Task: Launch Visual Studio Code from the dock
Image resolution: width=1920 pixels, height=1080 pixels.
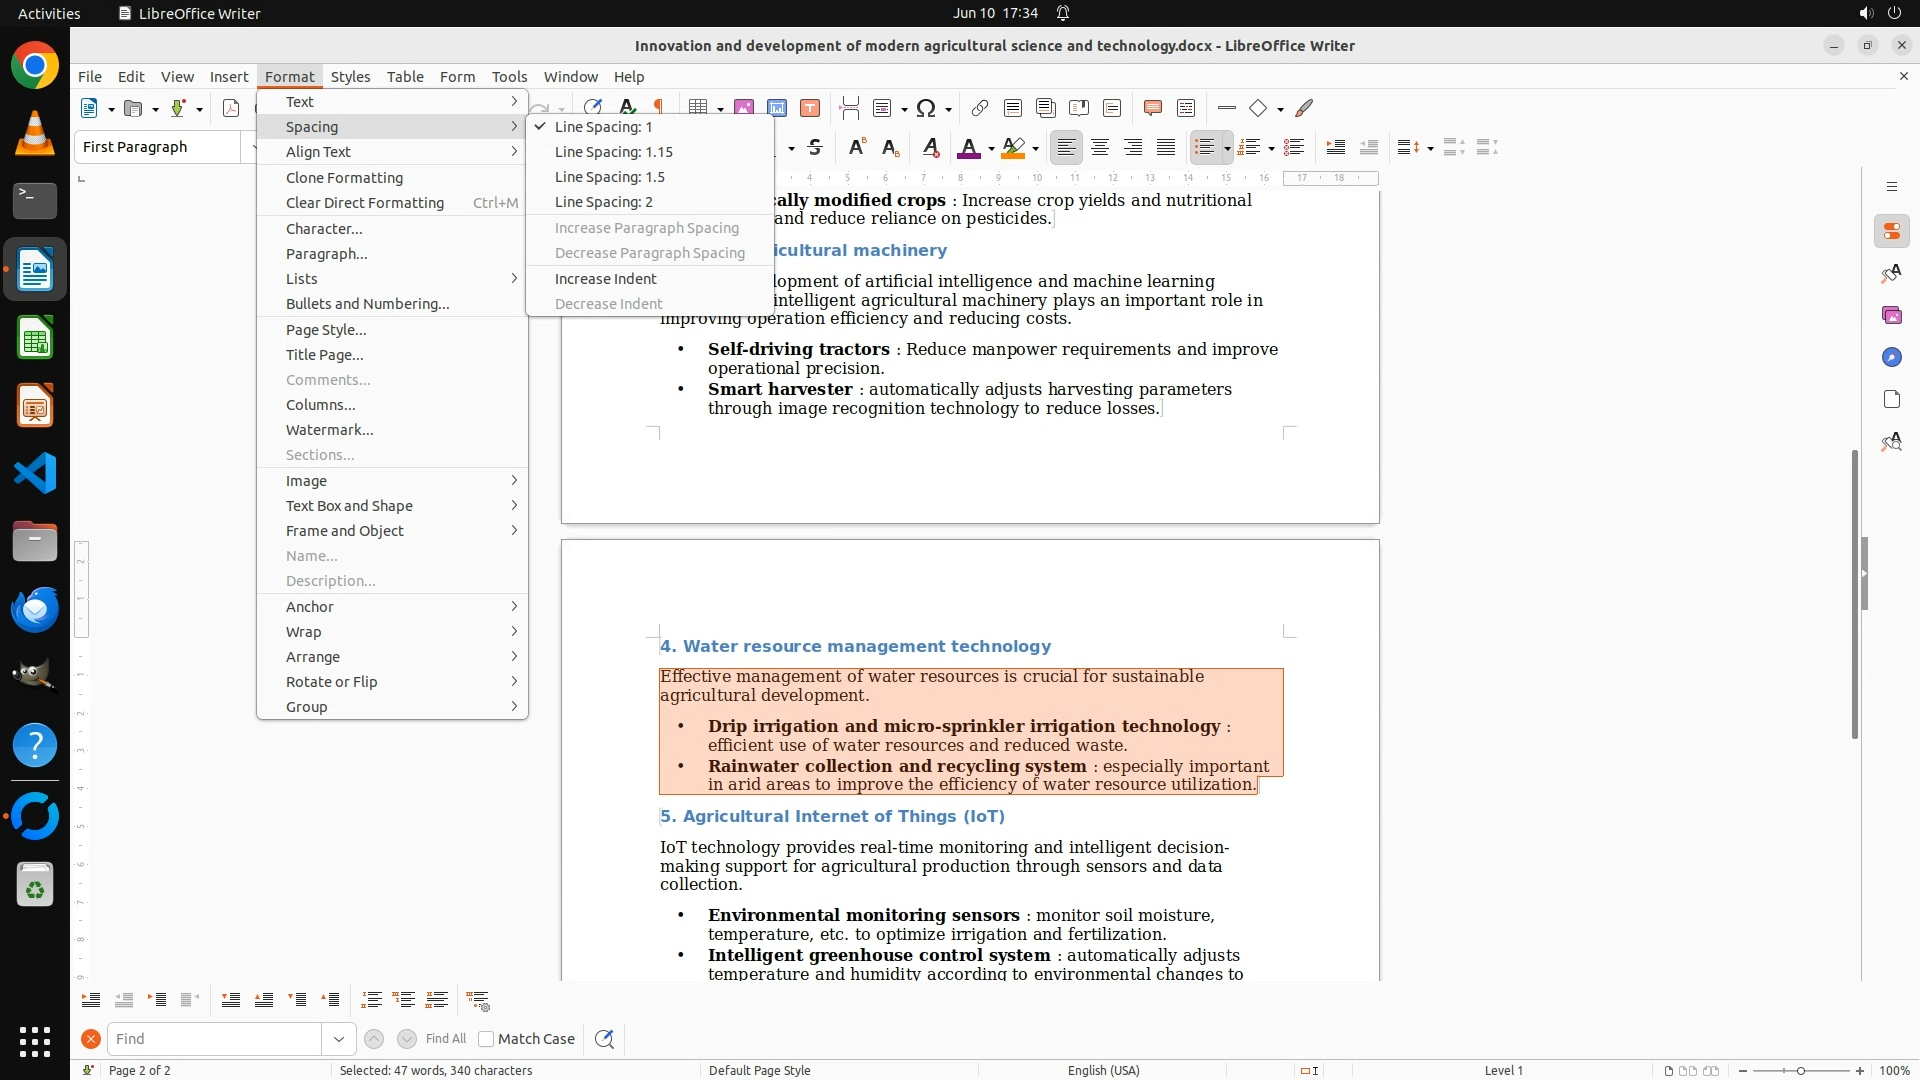Action: [x=35, y=473]
